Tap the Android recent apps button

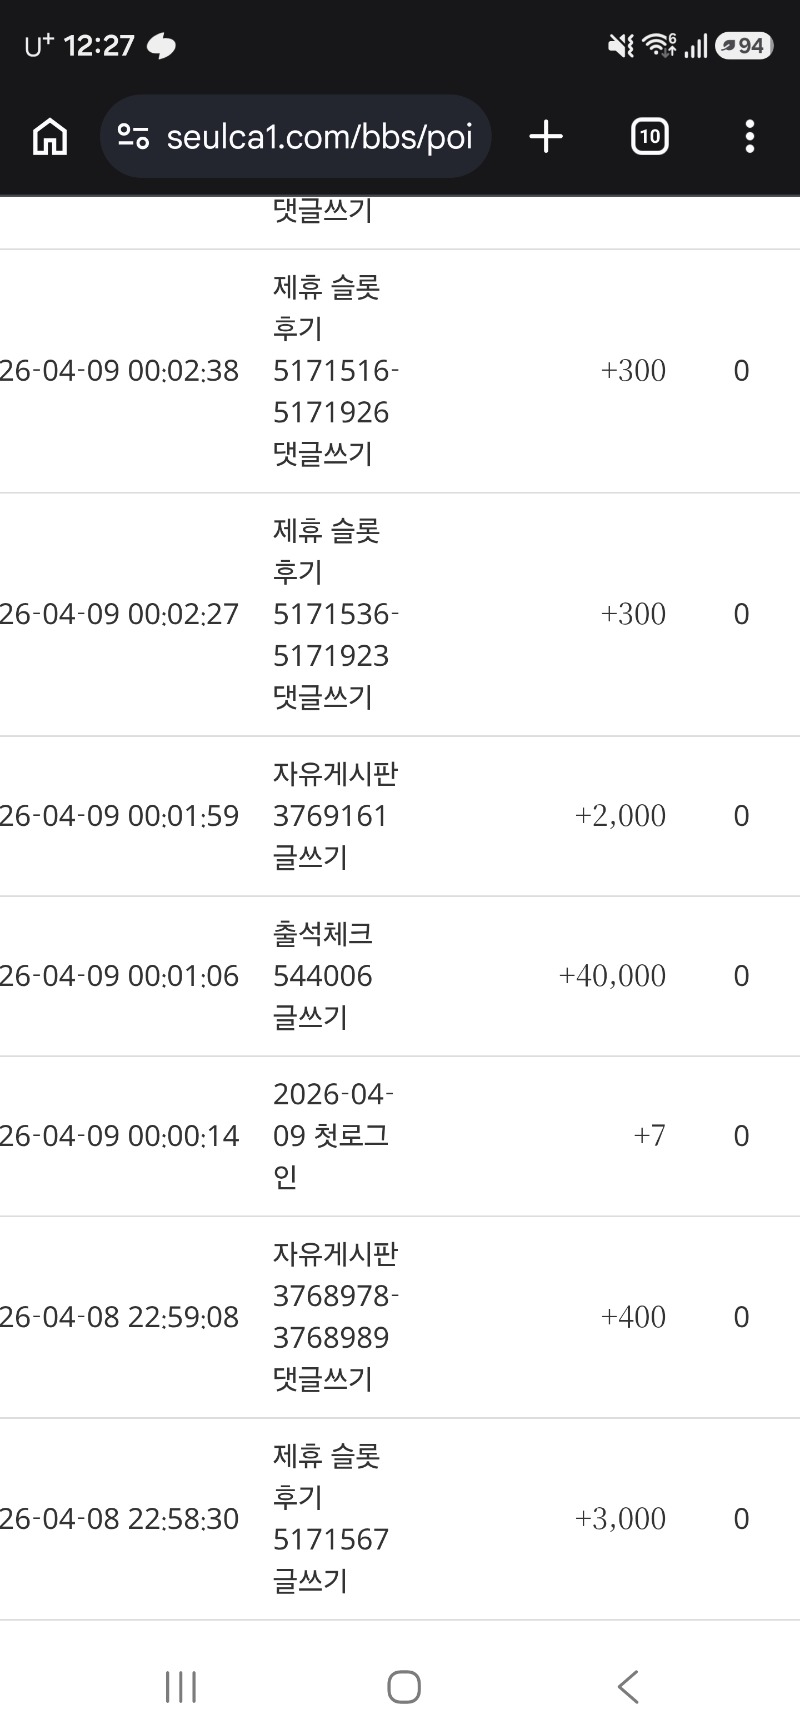tap(181, 1687)
